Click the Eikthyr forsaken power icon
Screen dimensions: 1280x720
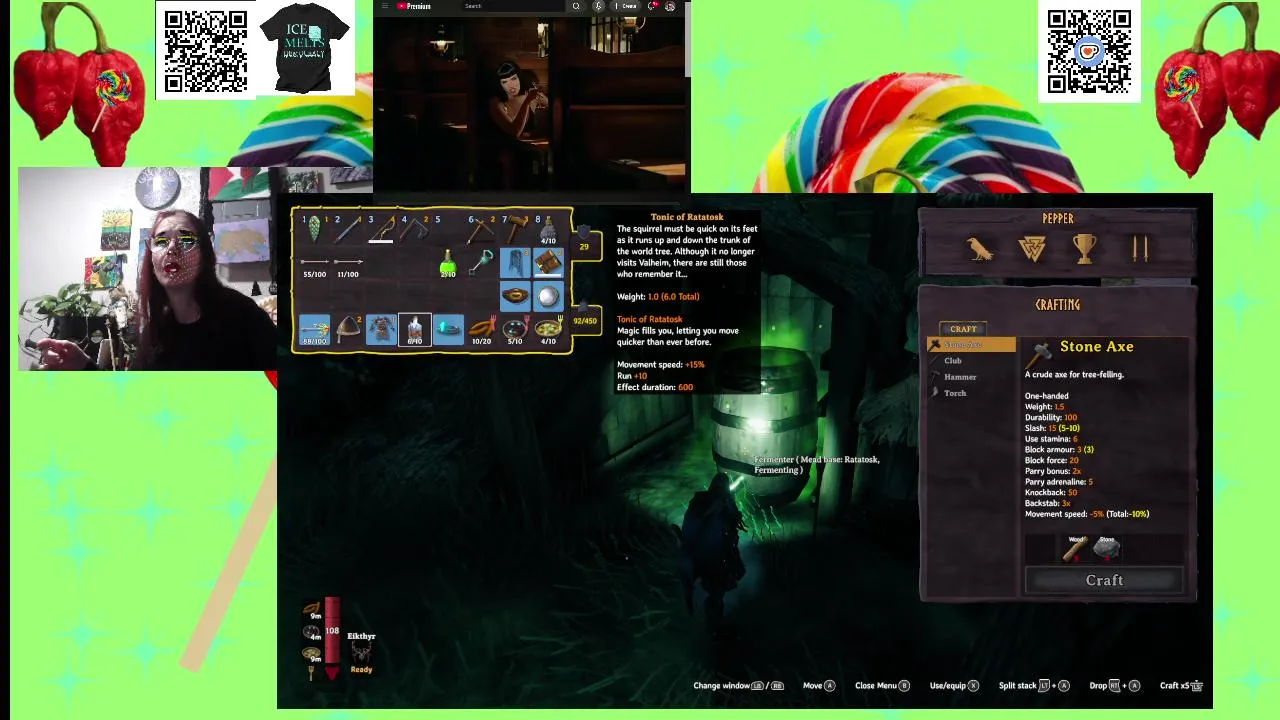point(361,652)
